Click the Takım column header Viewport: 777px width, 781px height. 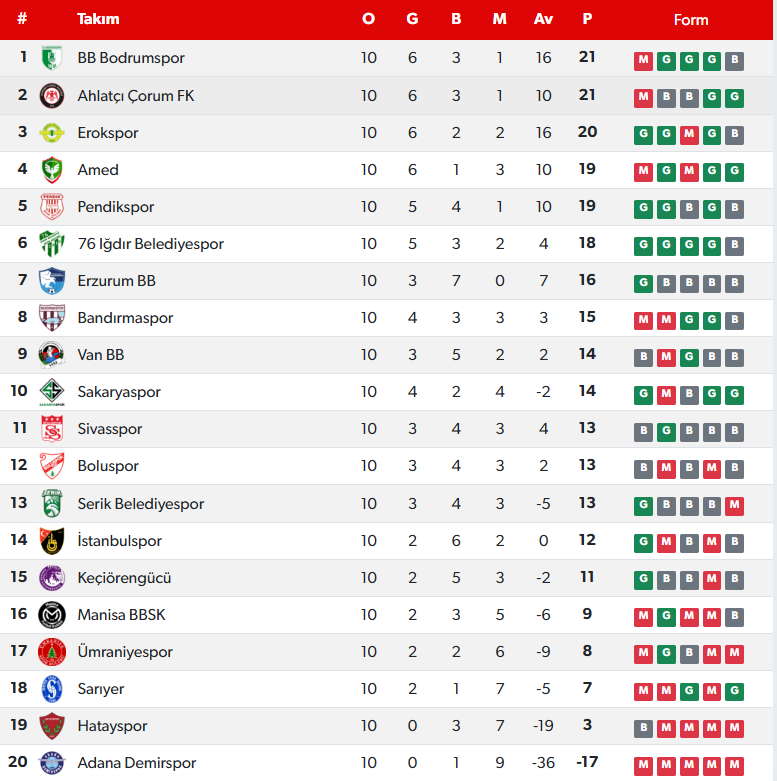98,19
